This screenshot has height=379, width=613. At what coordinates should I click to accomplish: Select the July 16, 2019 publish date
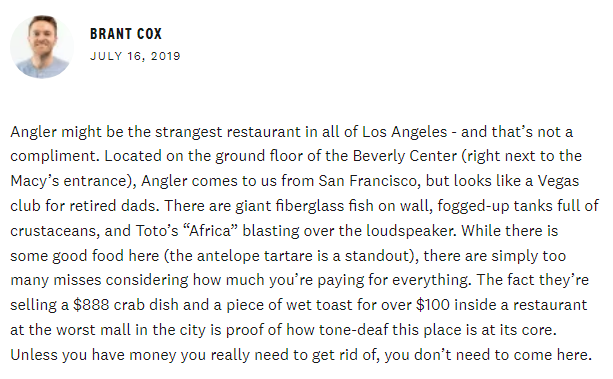click(x=135, y=56)
